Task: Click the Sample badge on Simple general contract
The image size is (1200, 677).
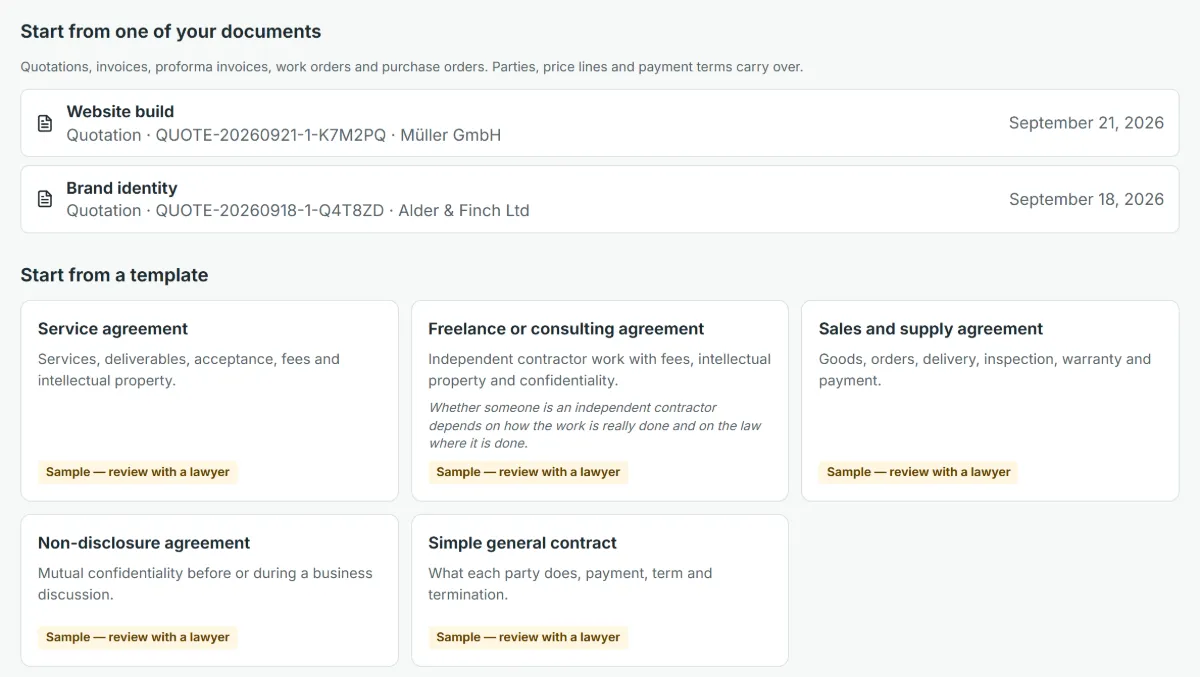Action: (x=528, y=637)
